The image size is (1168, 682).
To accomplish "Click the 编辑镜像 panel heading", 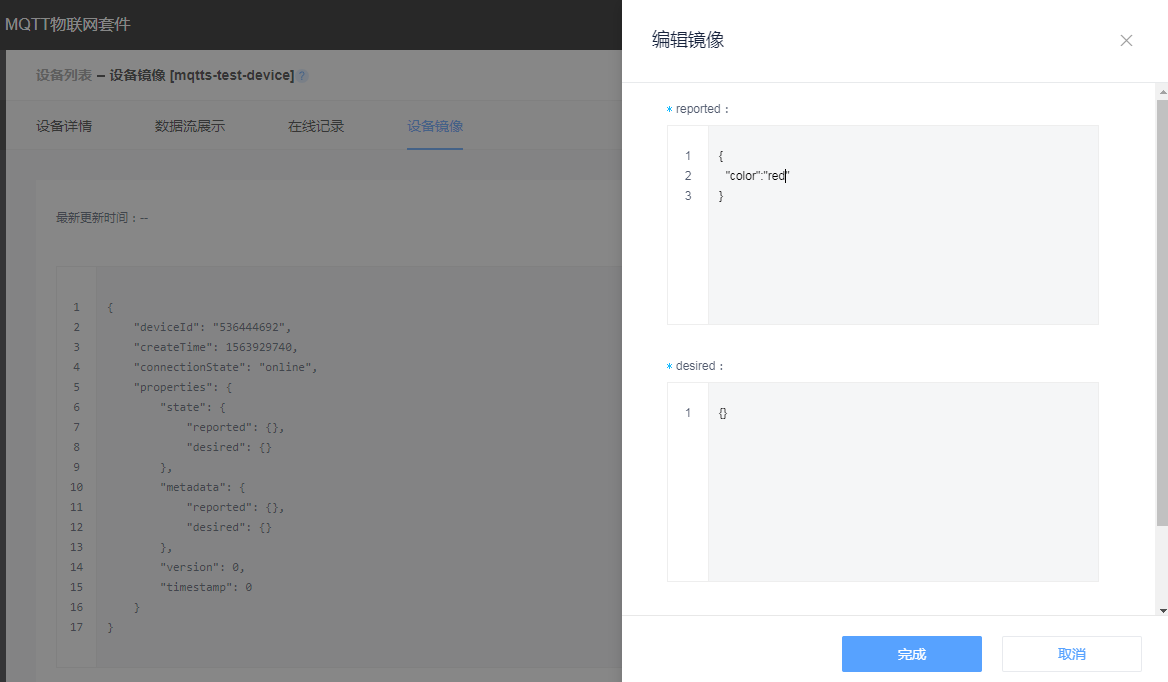I will tap(688, 39).
